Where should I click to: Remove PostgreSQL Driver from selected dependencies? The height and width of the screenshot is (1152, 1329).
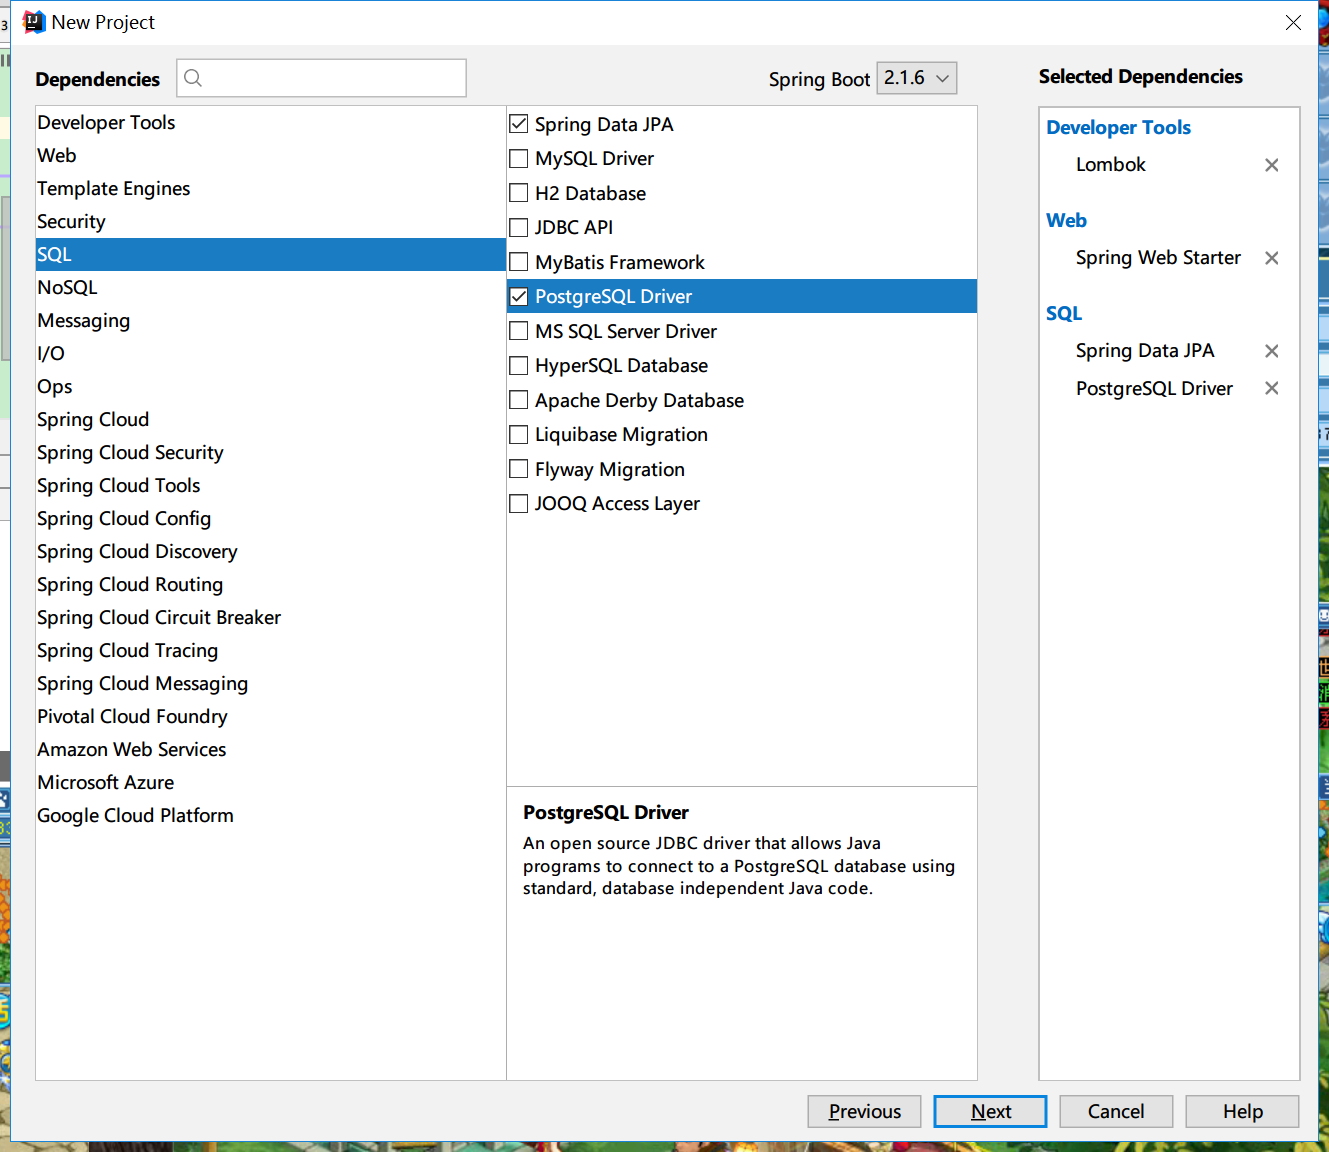click(1271, 388)
